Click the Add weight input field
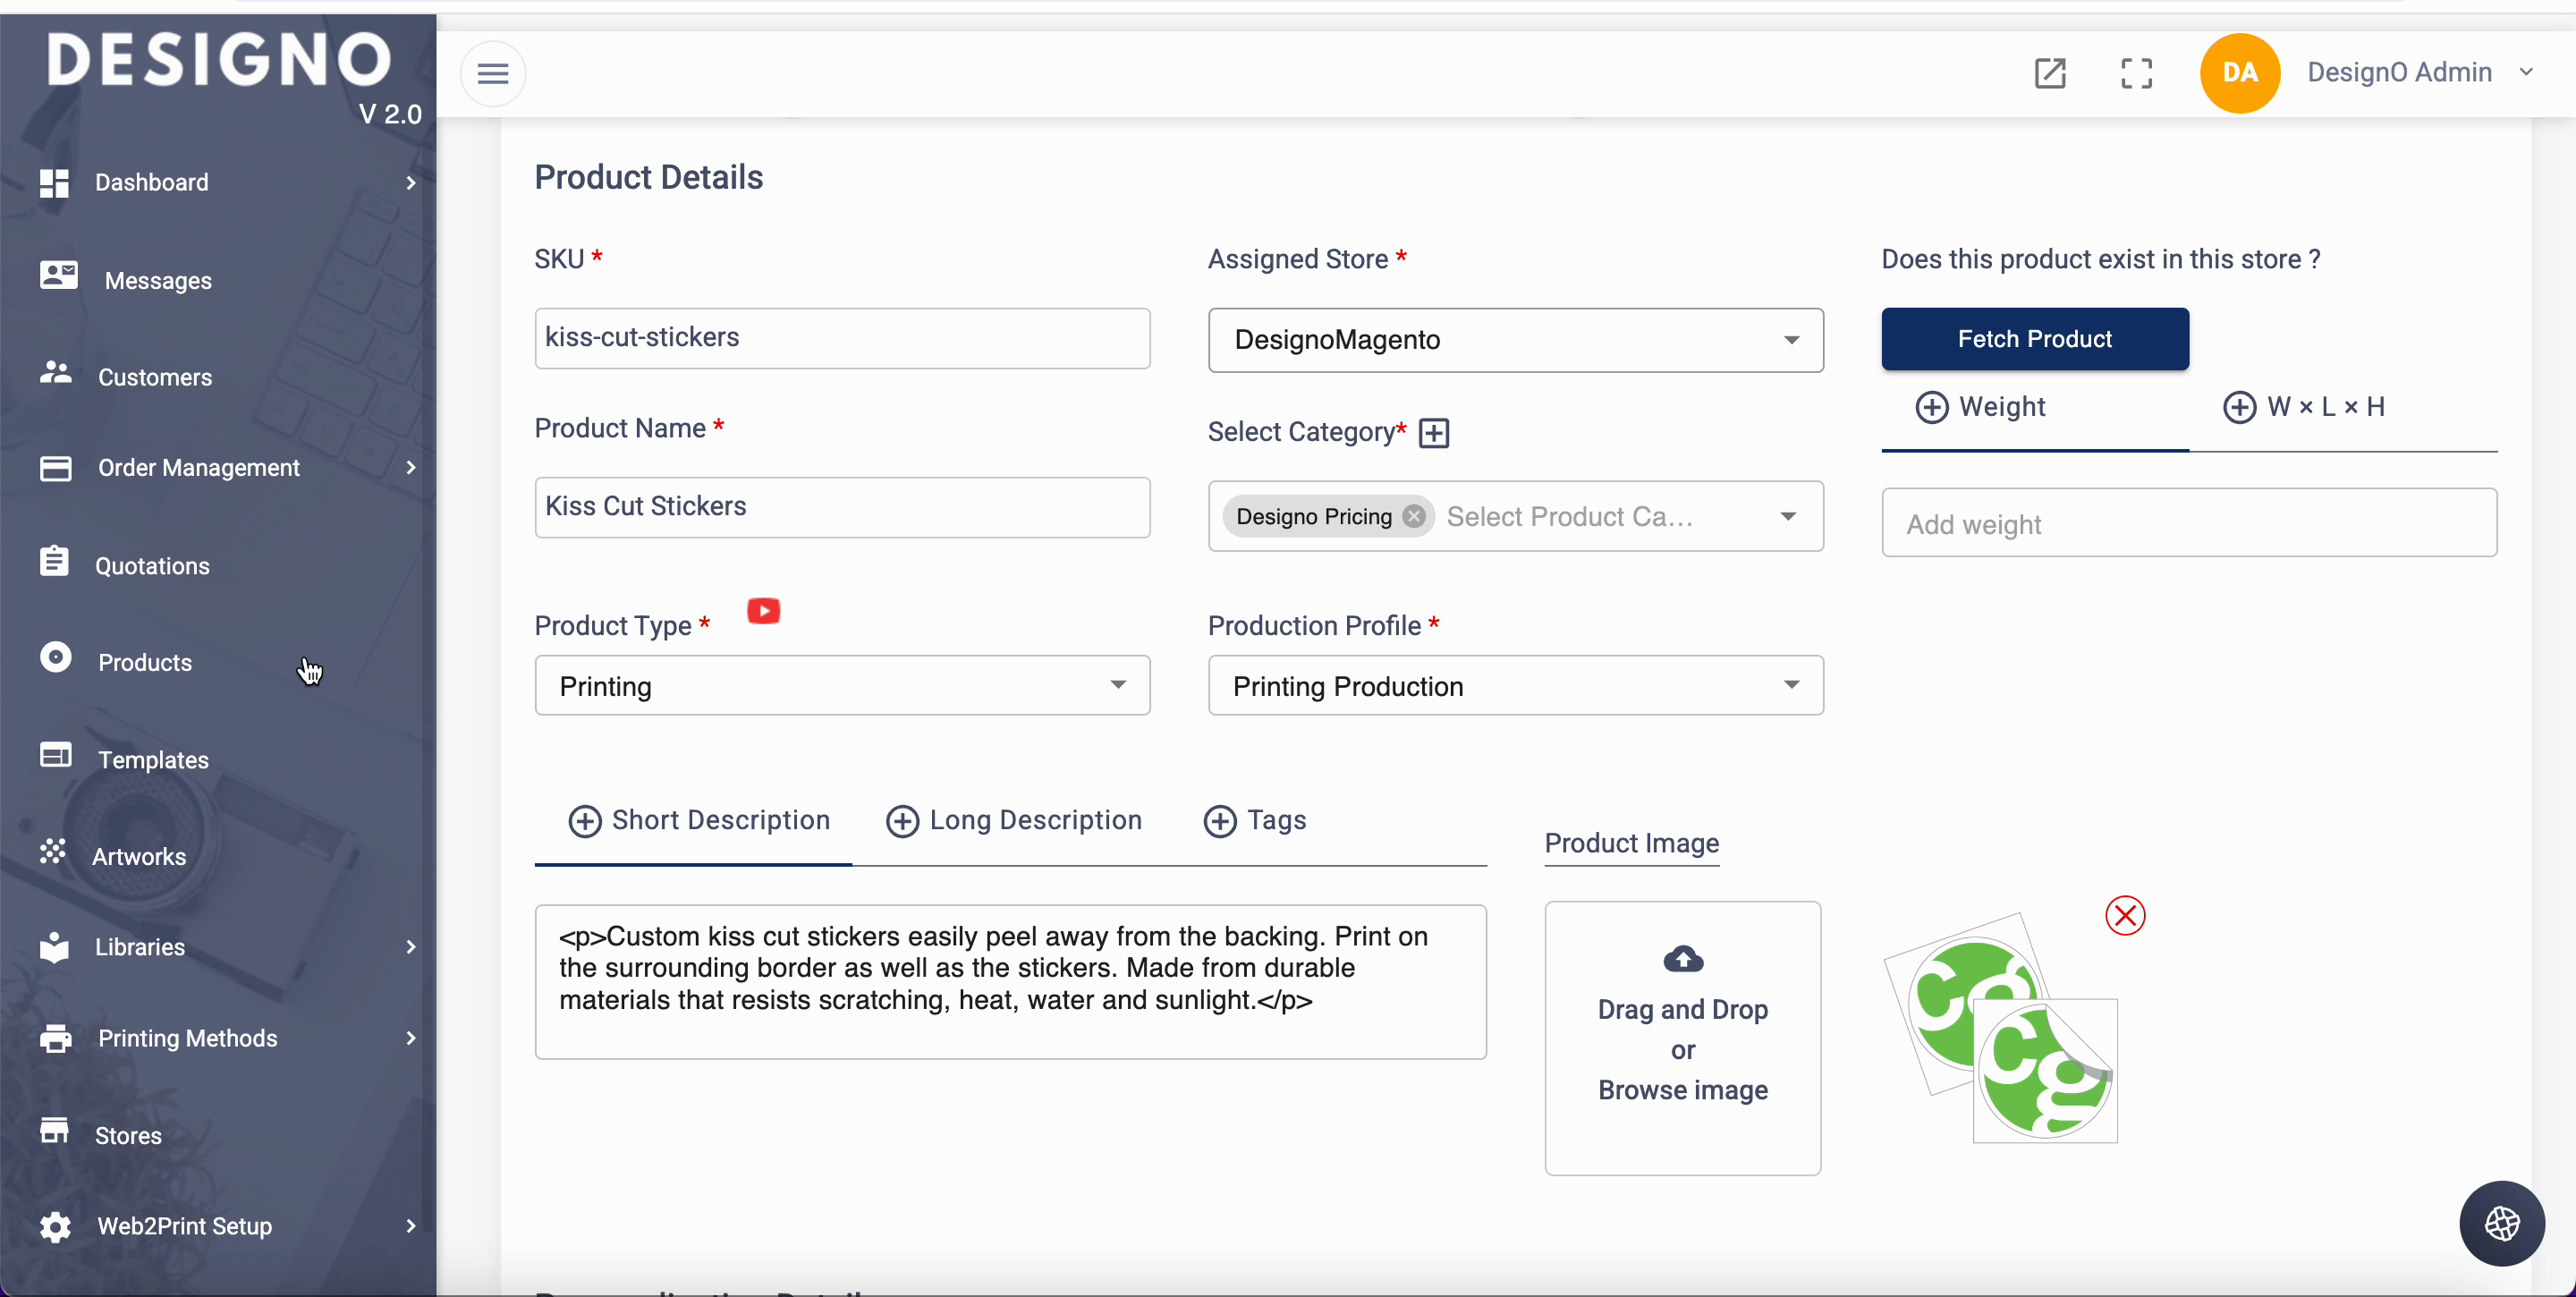The height and width of the screenshot is (1297, 2576). [2188, 523]
